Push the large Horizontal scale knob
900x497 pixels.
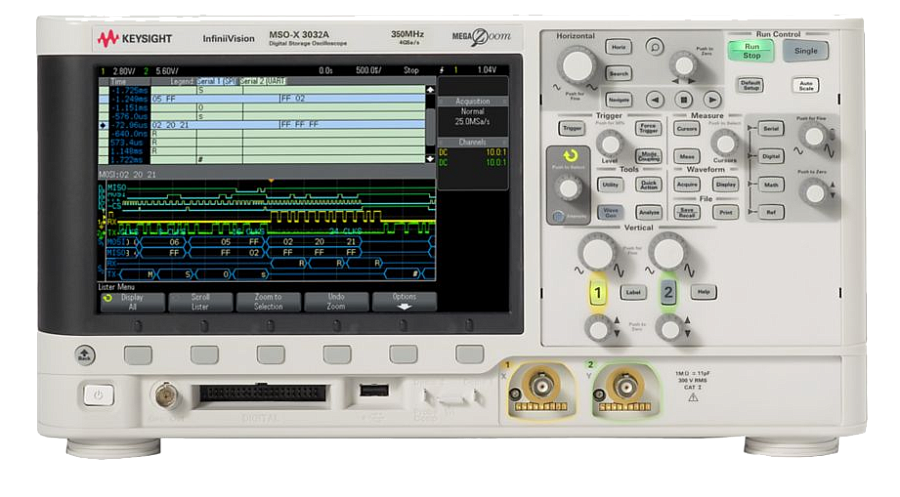click(577, 65)
